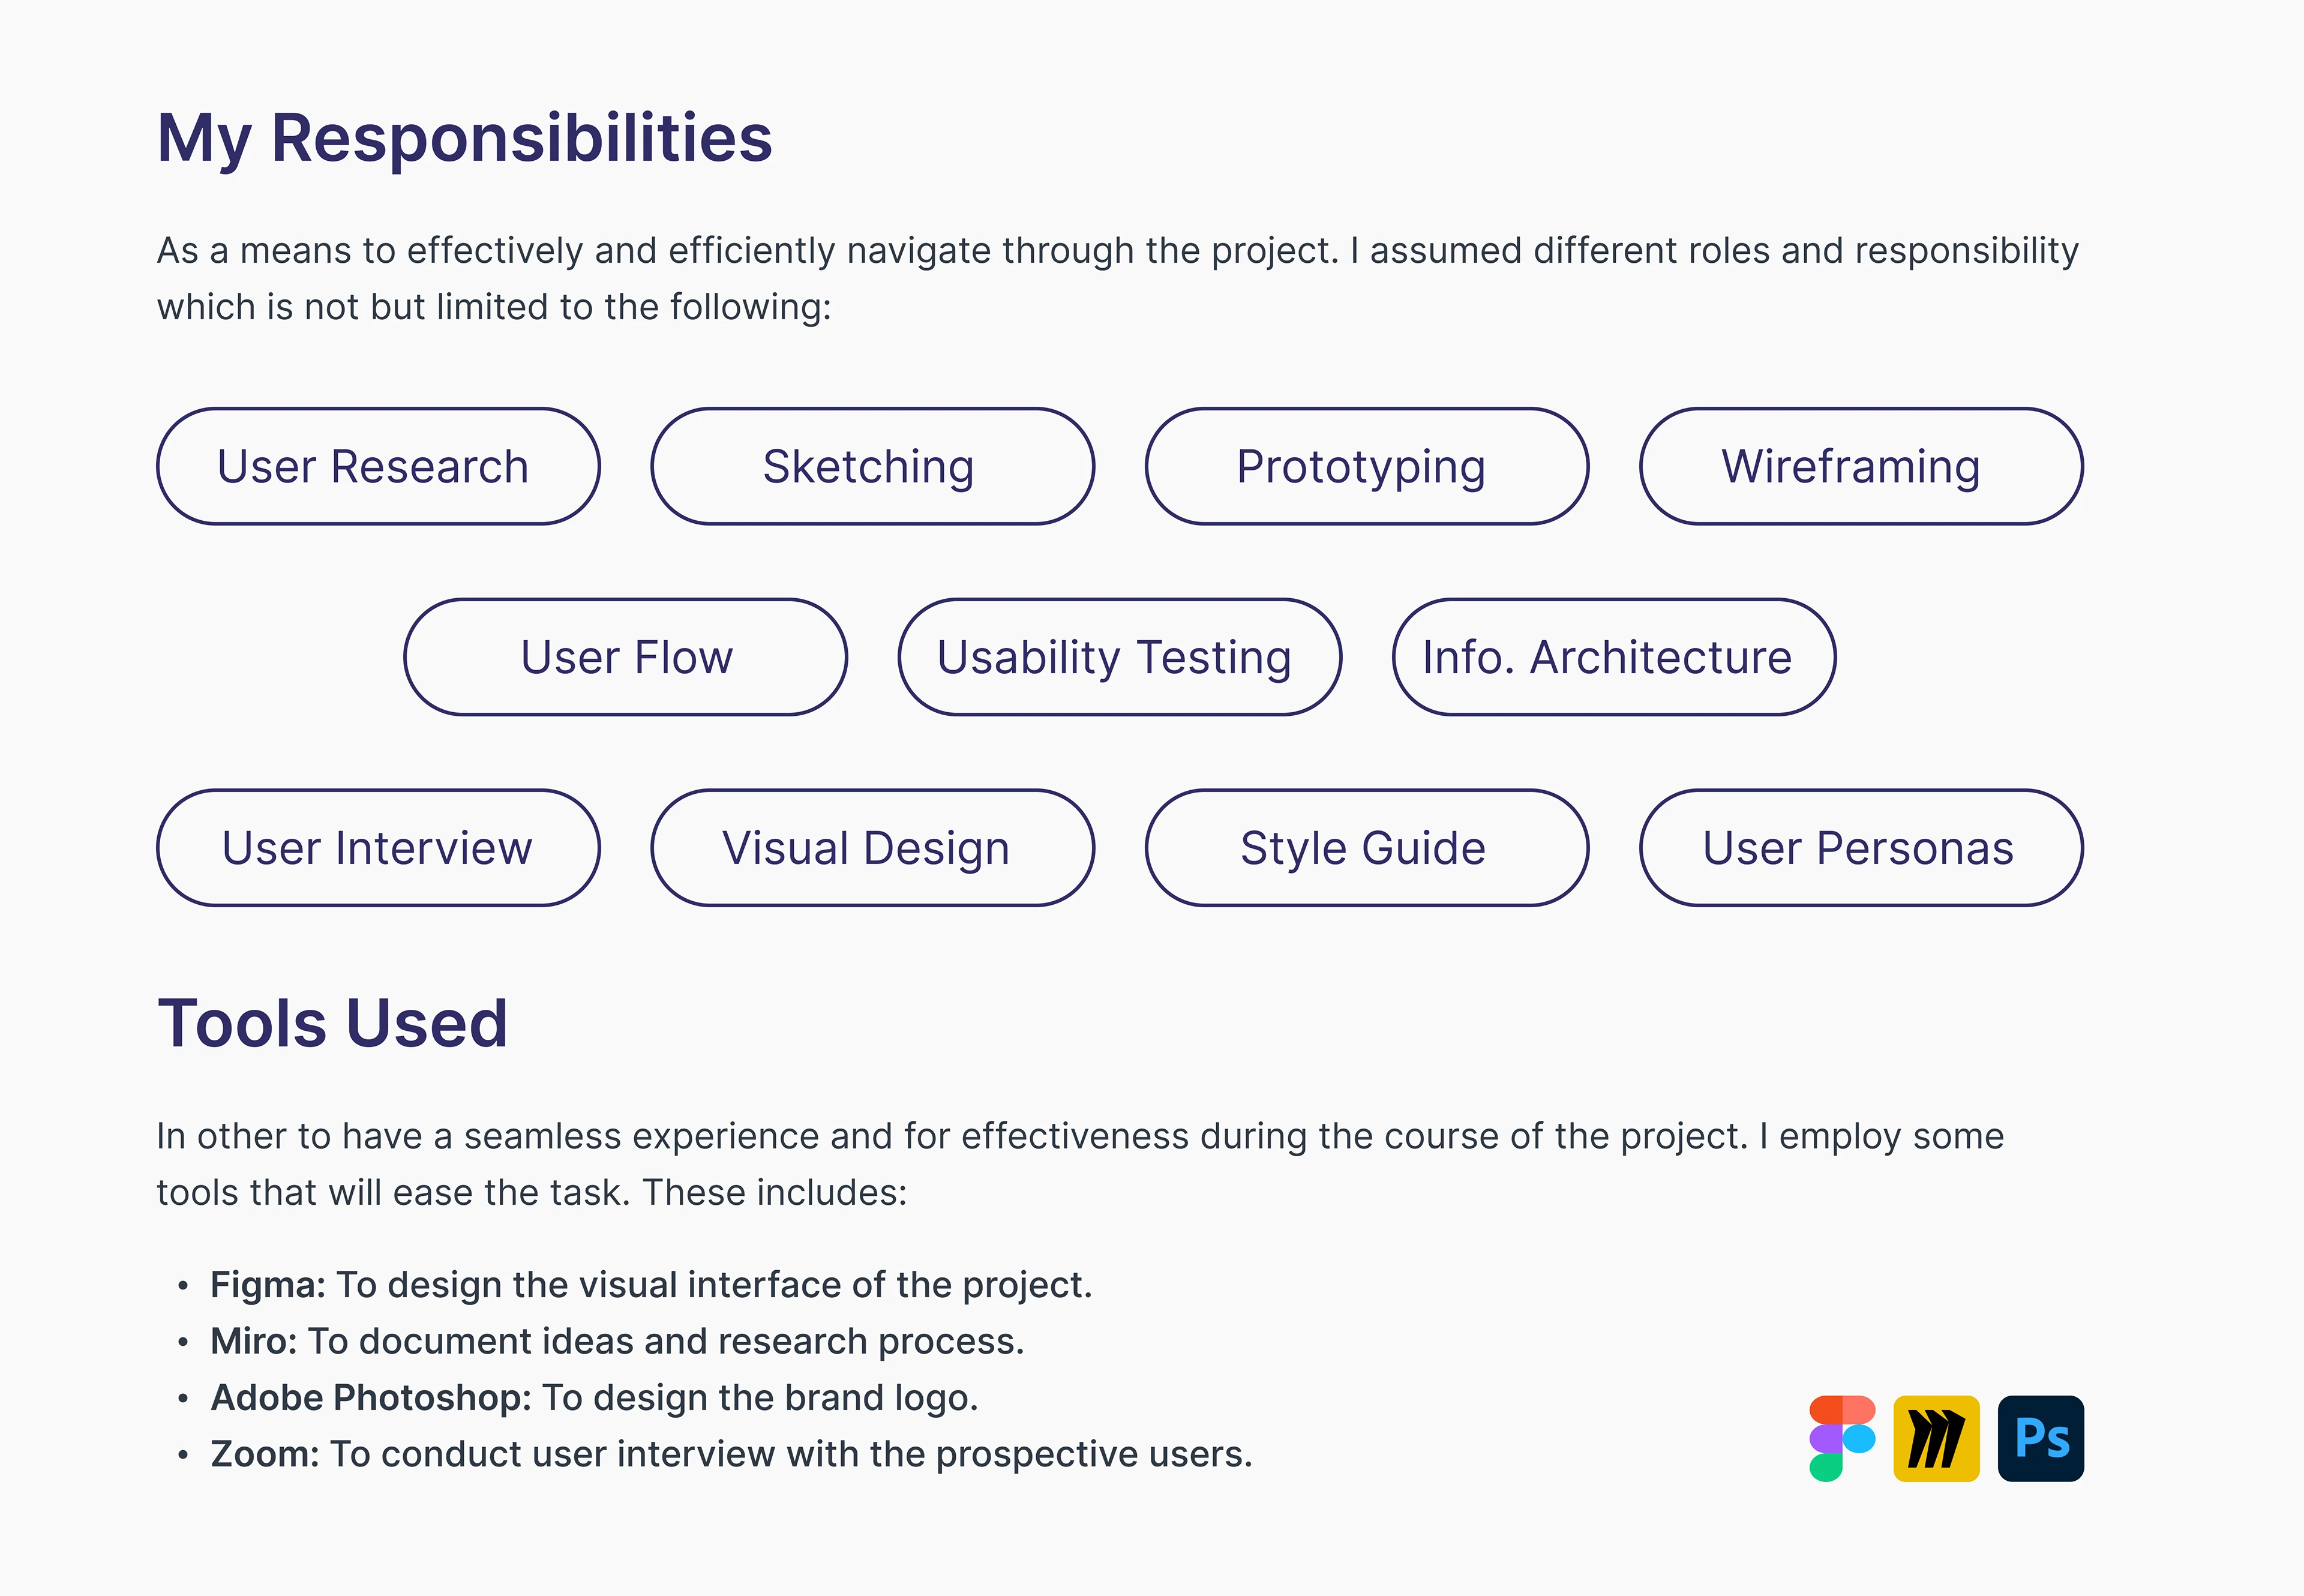This screenshot has height=1596, width=2304.
Task: Click the yellow Miro logo icon
Action: 1936,1438
